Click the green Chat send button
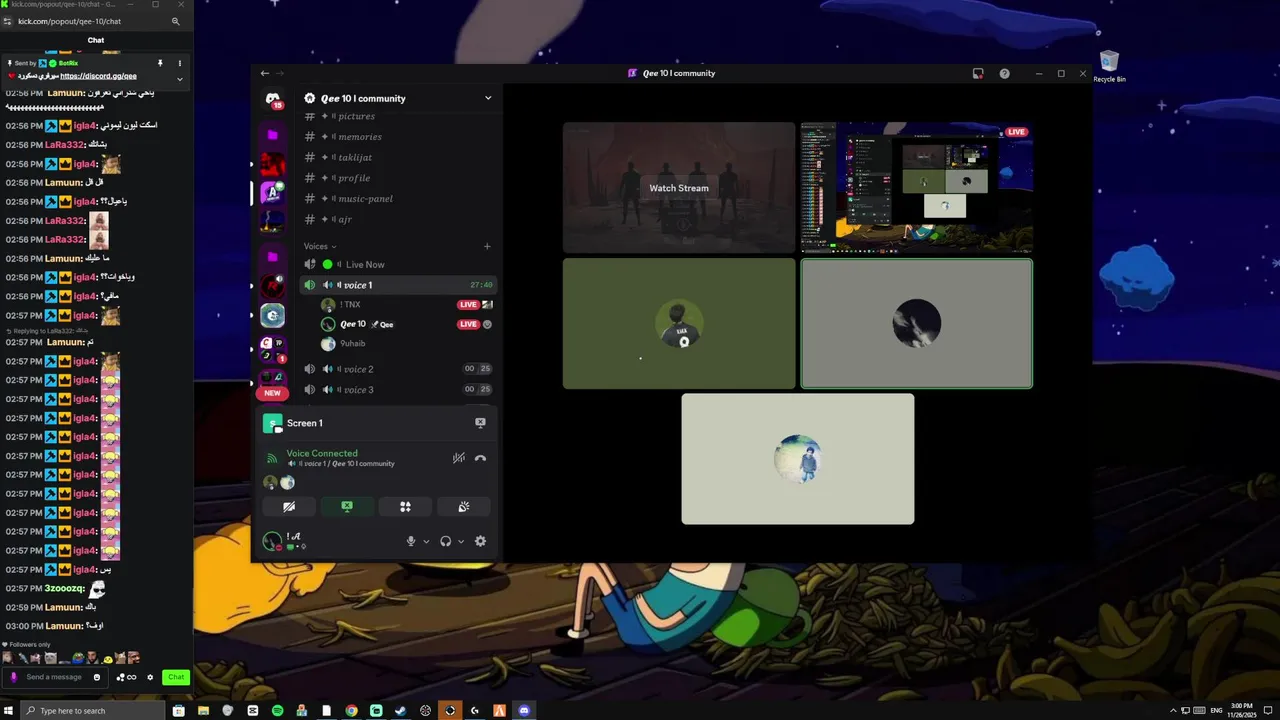Screen dimensions: 1280x720 [x=176, y=677]
